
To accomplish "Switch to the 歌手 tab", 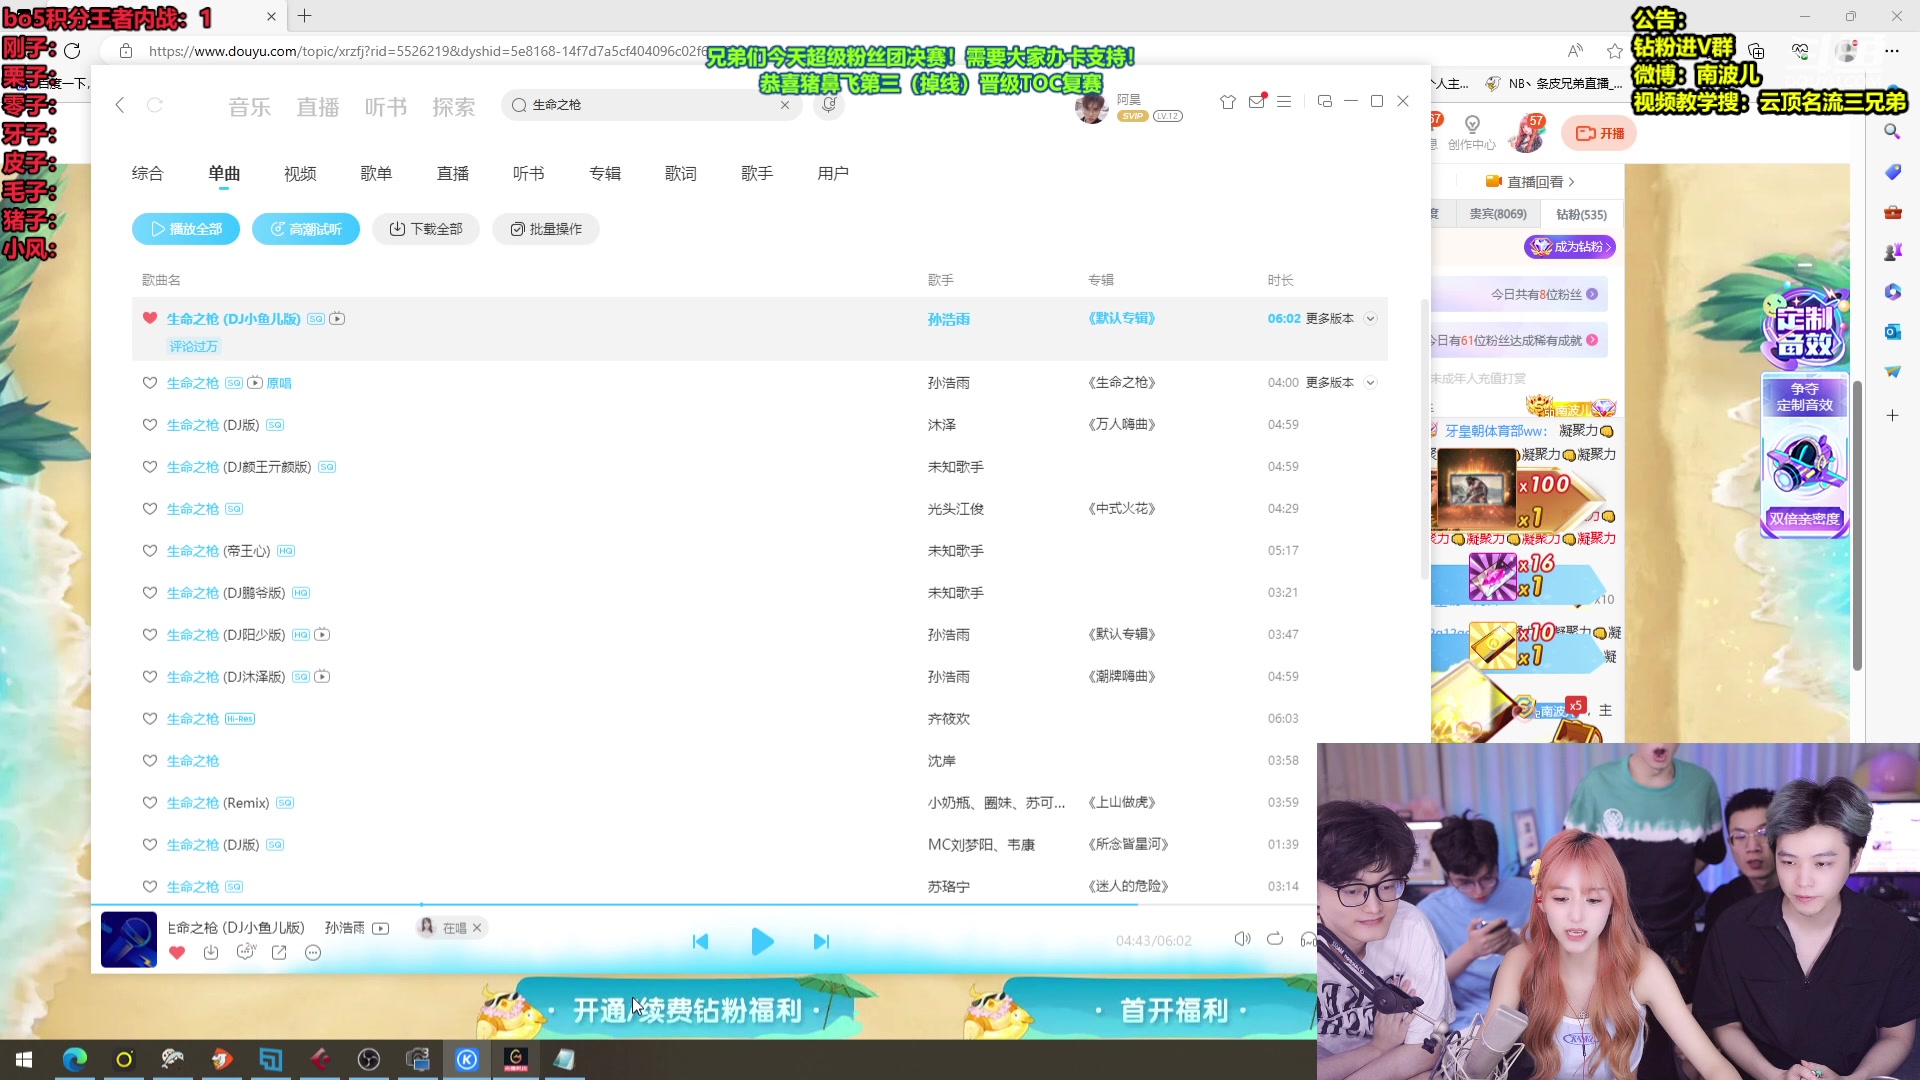I will point(757,174).
